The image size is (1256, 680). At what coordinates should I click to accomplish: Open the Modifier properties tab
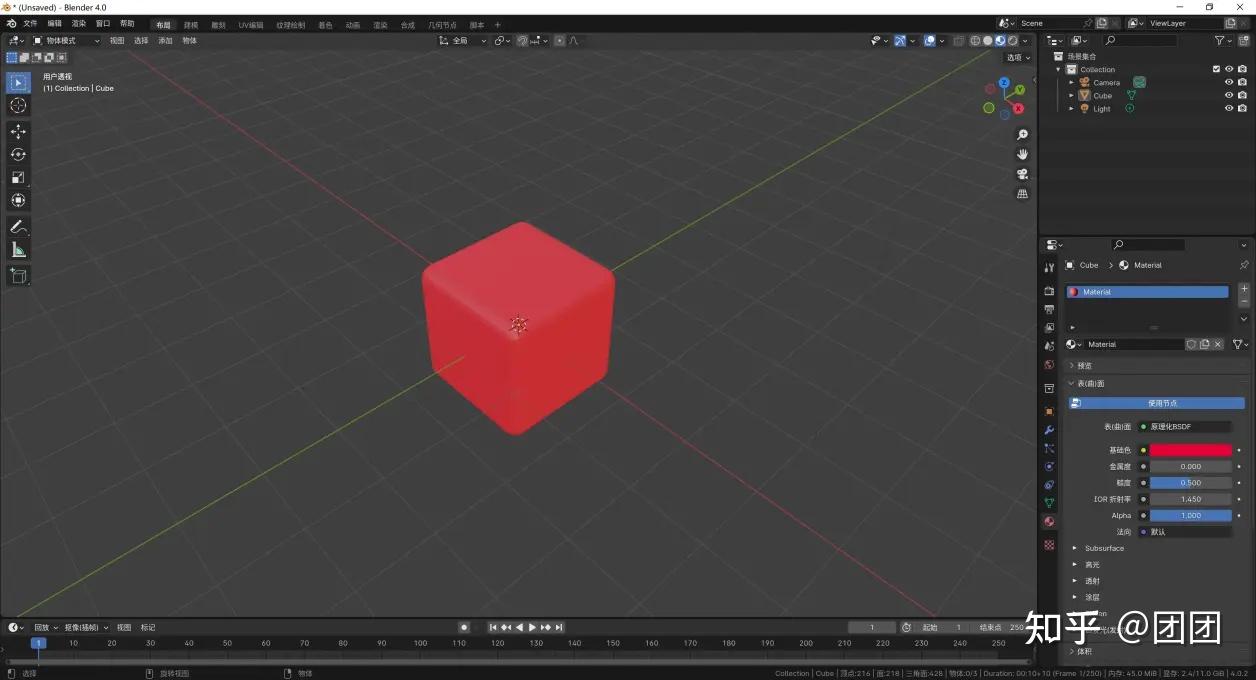(x=1048, y=430)
